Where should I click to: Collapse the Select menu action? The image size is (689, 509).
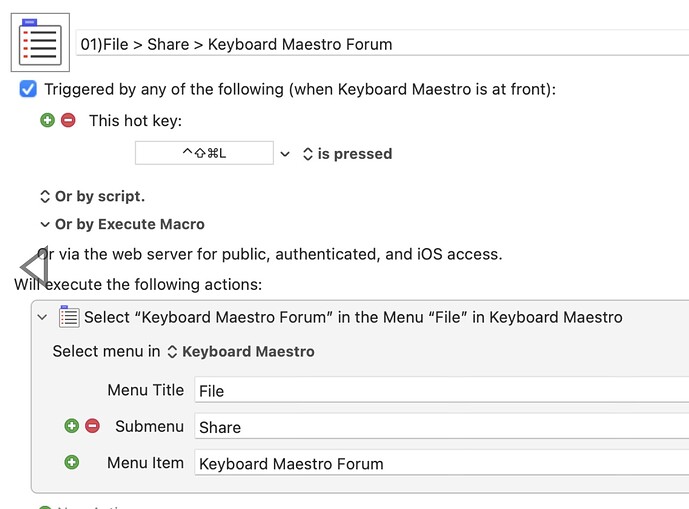coord(42,317)
